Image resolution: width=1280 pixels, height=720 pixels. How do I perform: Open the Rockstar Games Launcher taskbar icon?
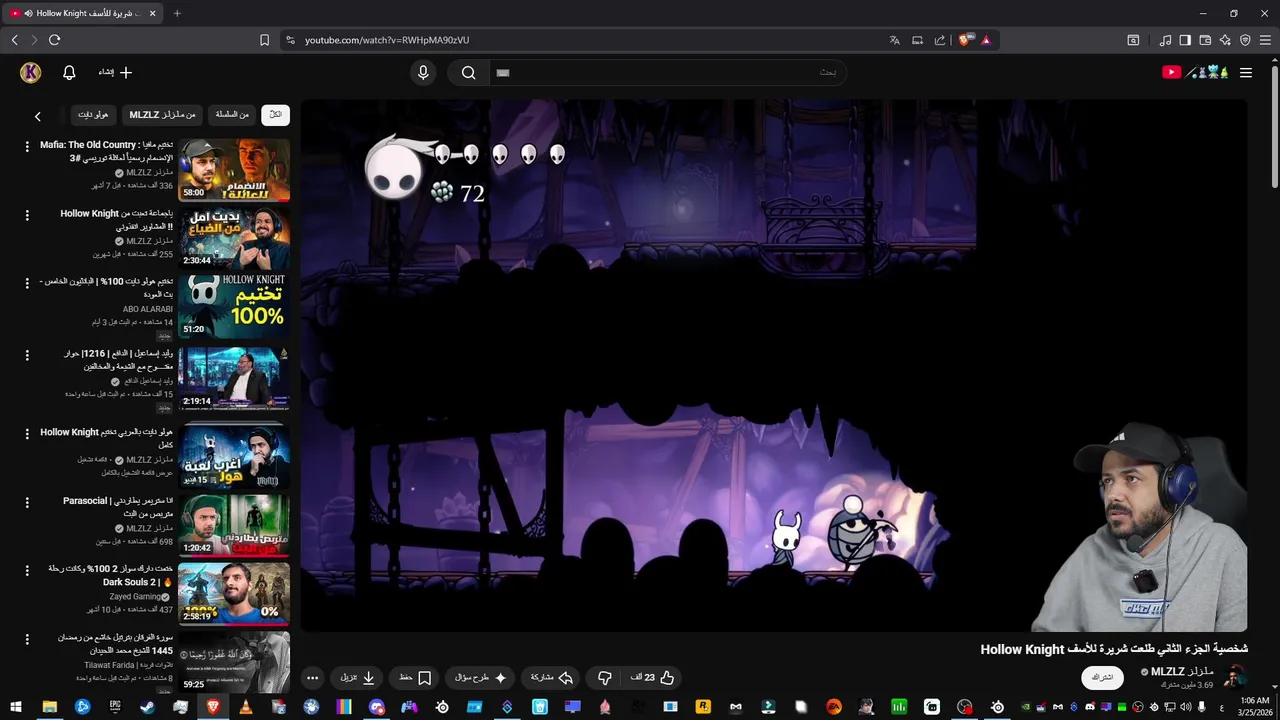[703, 707]
